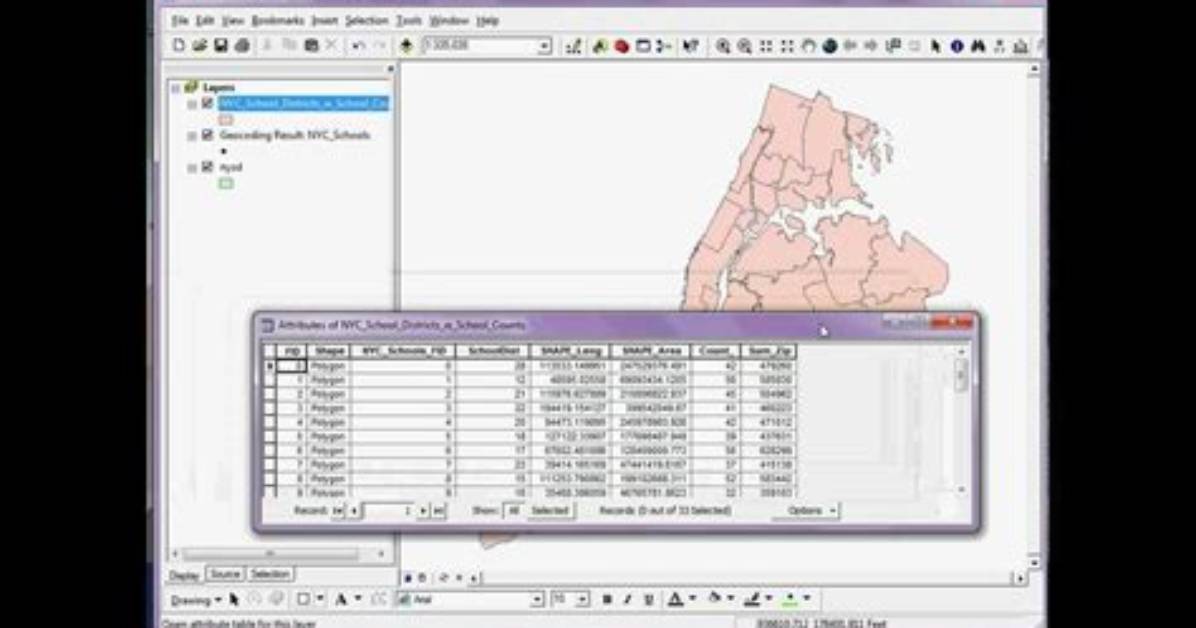Open the fill color picker
Image resolution: width=1196 pixels, height=628 pixels.
[x=731, y=600]
